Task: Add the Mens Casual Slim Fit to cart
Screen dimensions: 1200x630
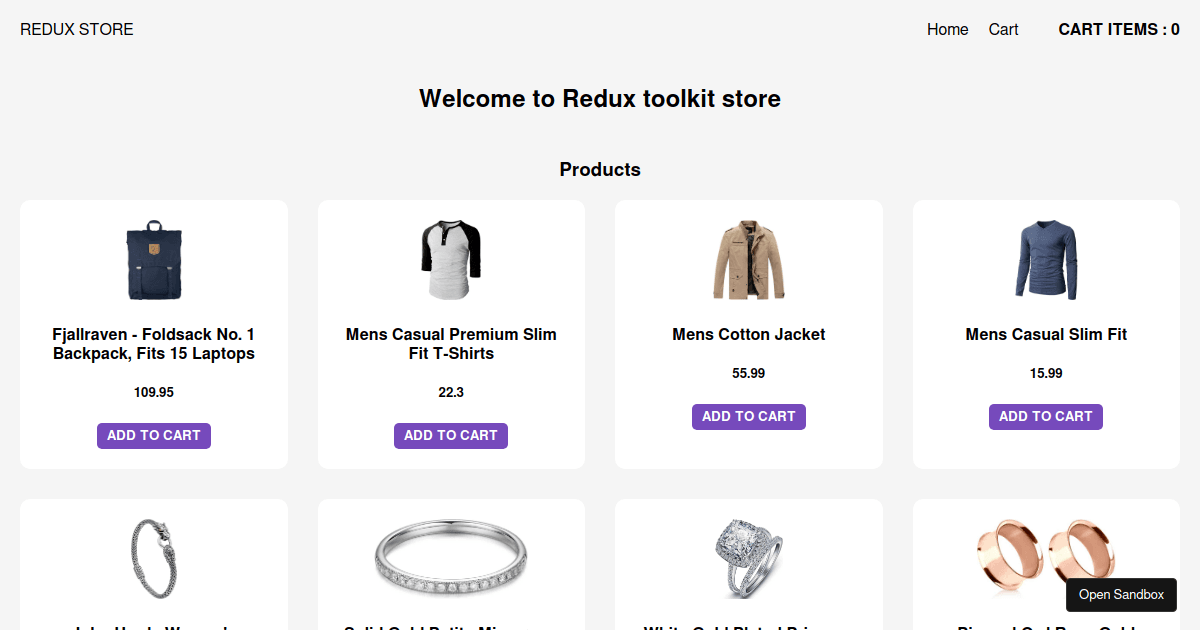Action: tap(1045, 416)
